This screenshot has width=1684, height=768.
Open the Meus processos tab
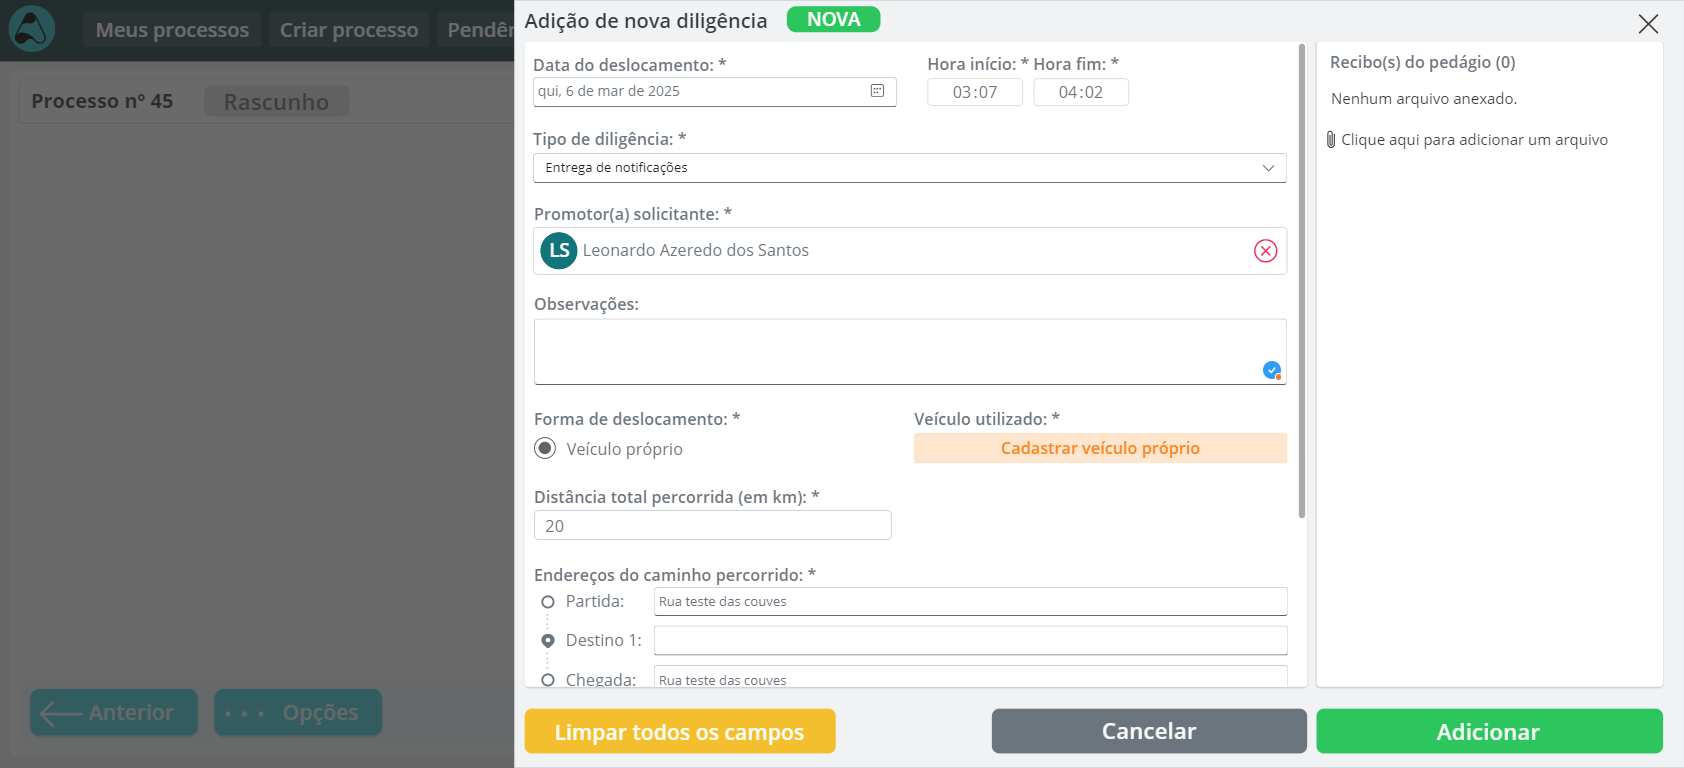pos(172,30)
